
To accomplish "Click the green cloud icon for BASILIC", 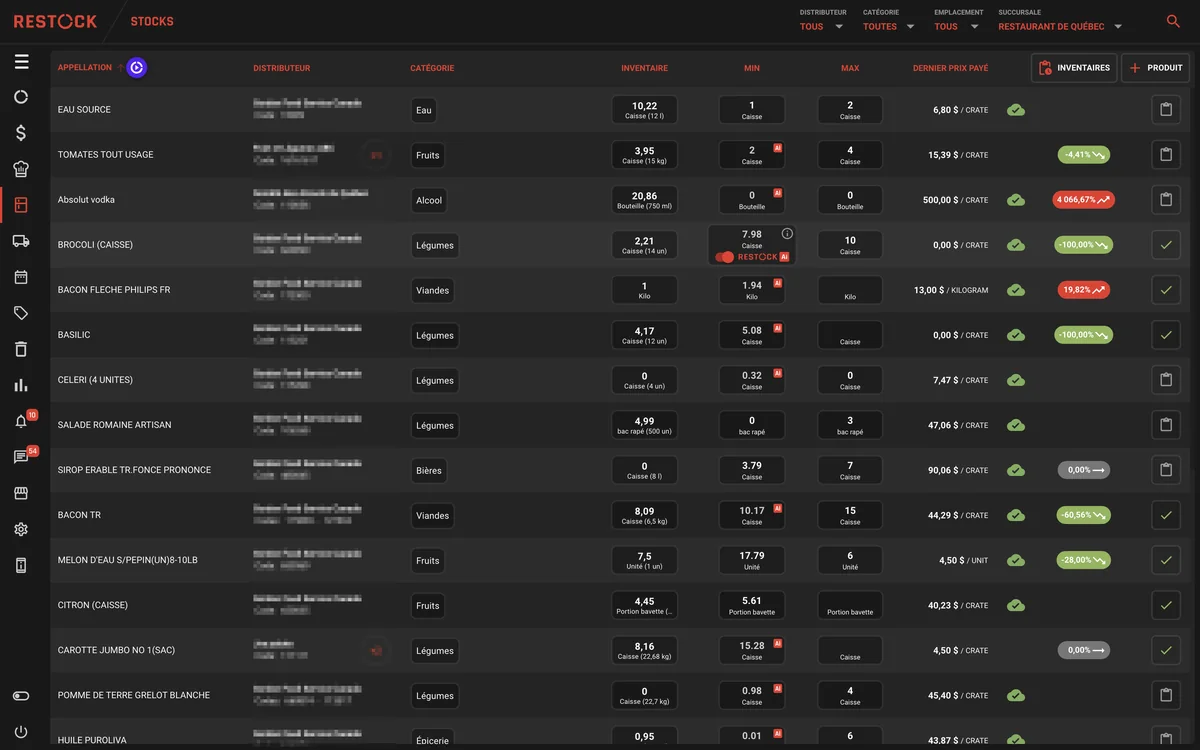I will 1016,335.
